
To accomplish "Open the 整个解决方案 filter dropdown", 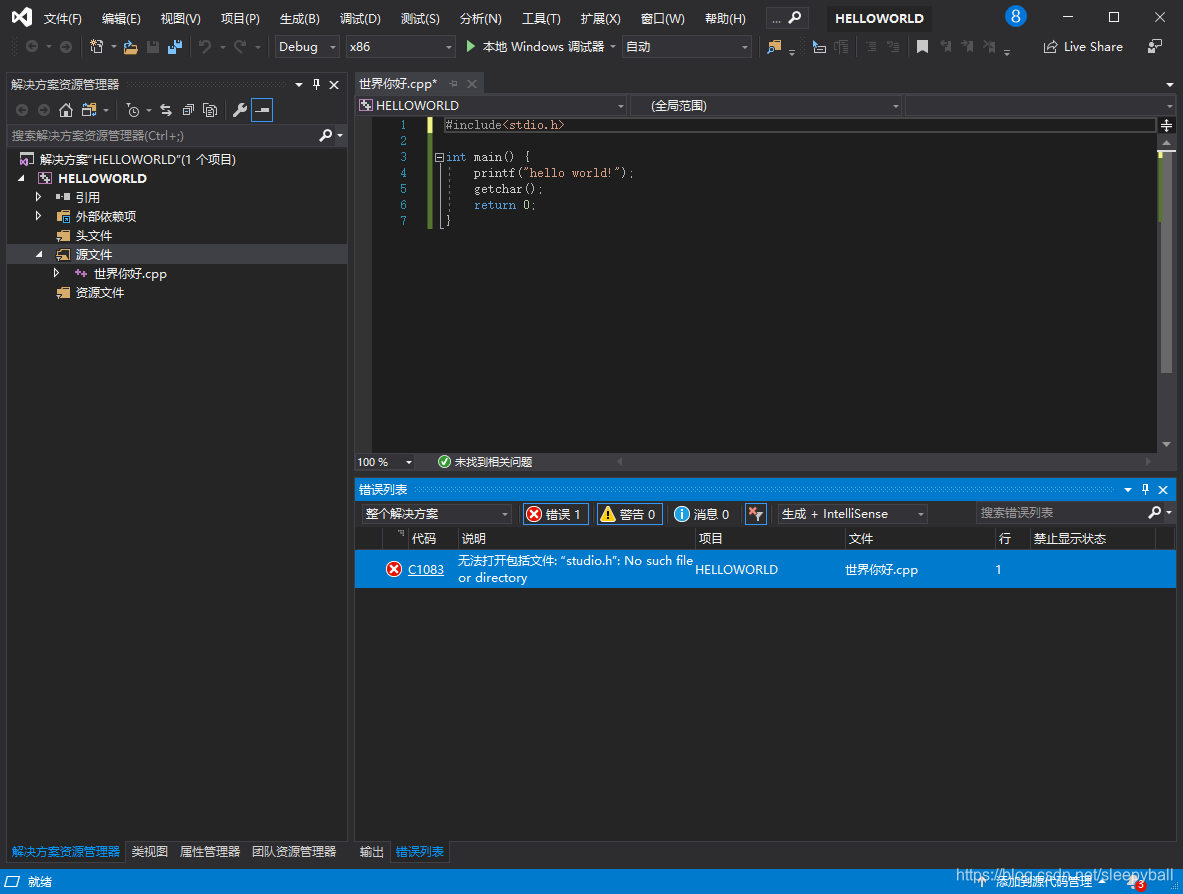I will pyautogui.click(x=437, y=514).
